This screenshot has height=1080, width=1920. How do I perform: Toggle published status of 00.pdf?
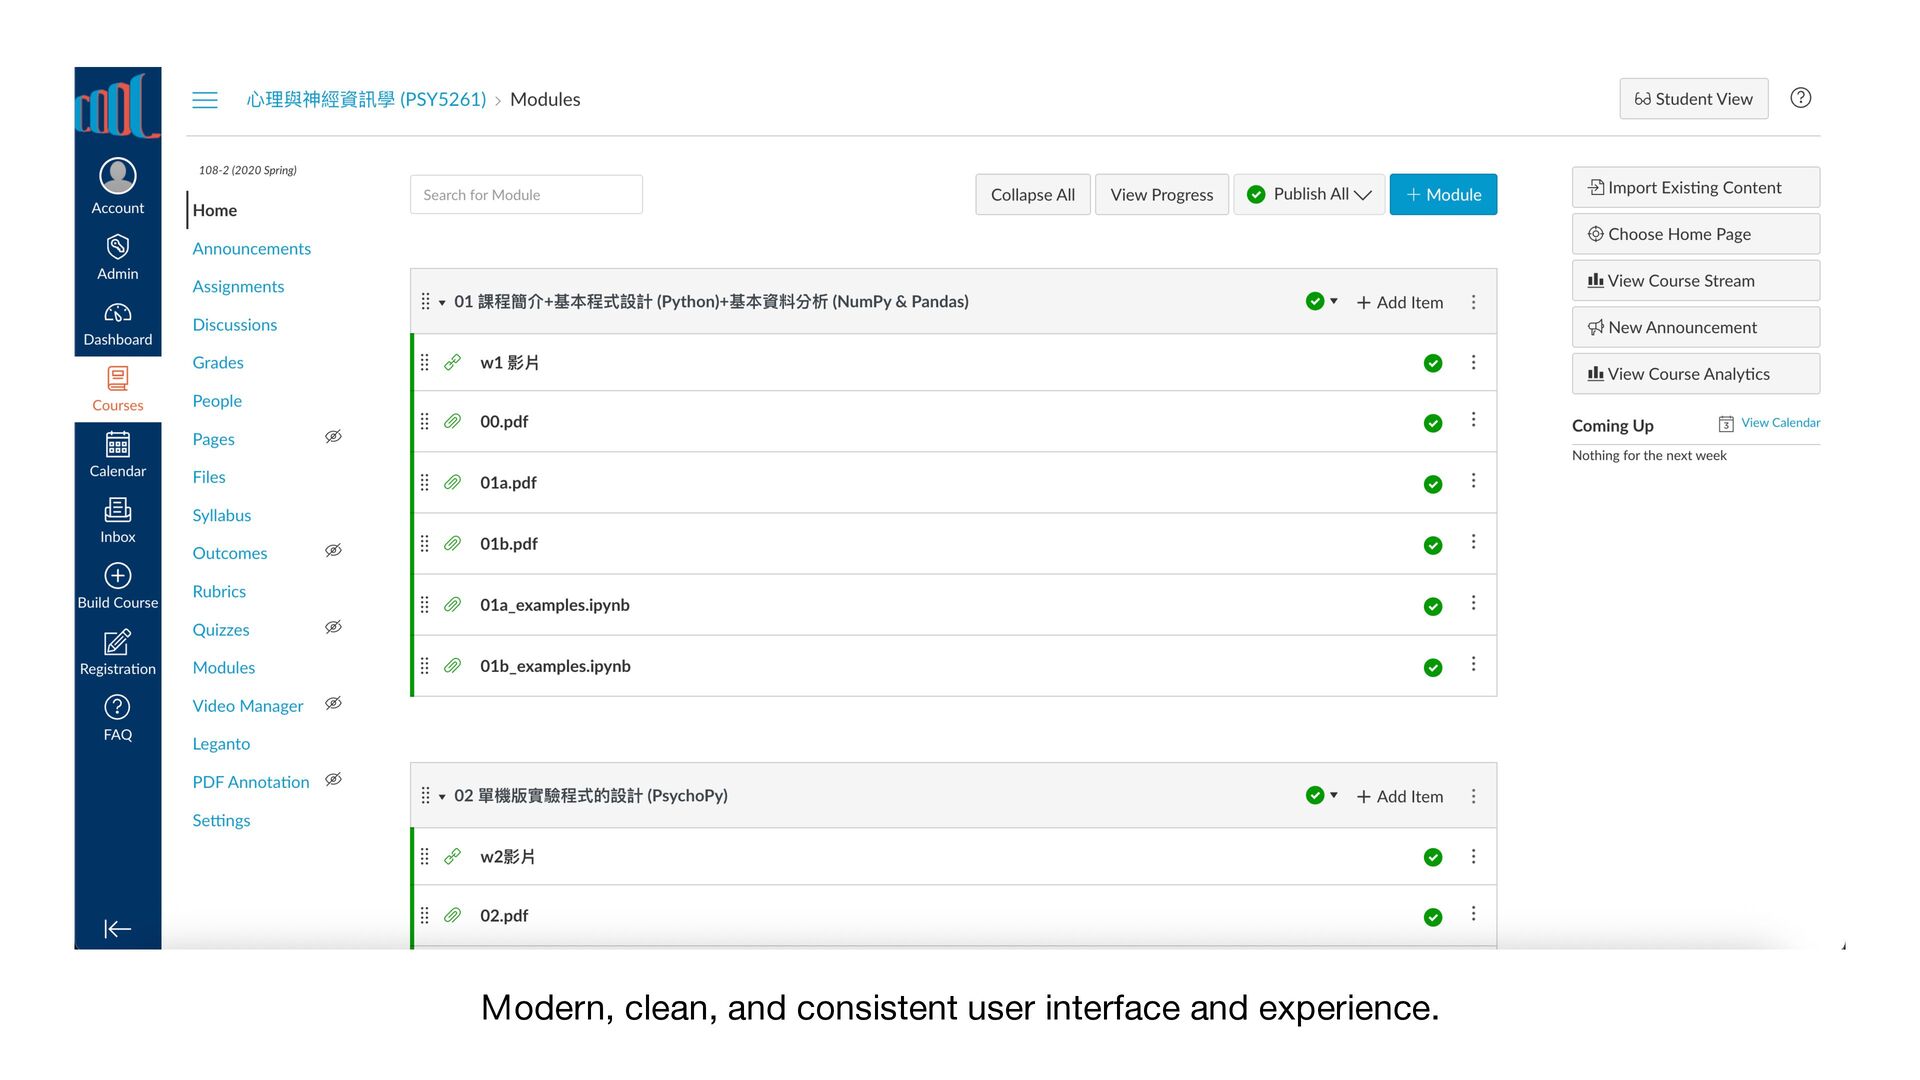pyautogui.click(x=1432, y=423)
